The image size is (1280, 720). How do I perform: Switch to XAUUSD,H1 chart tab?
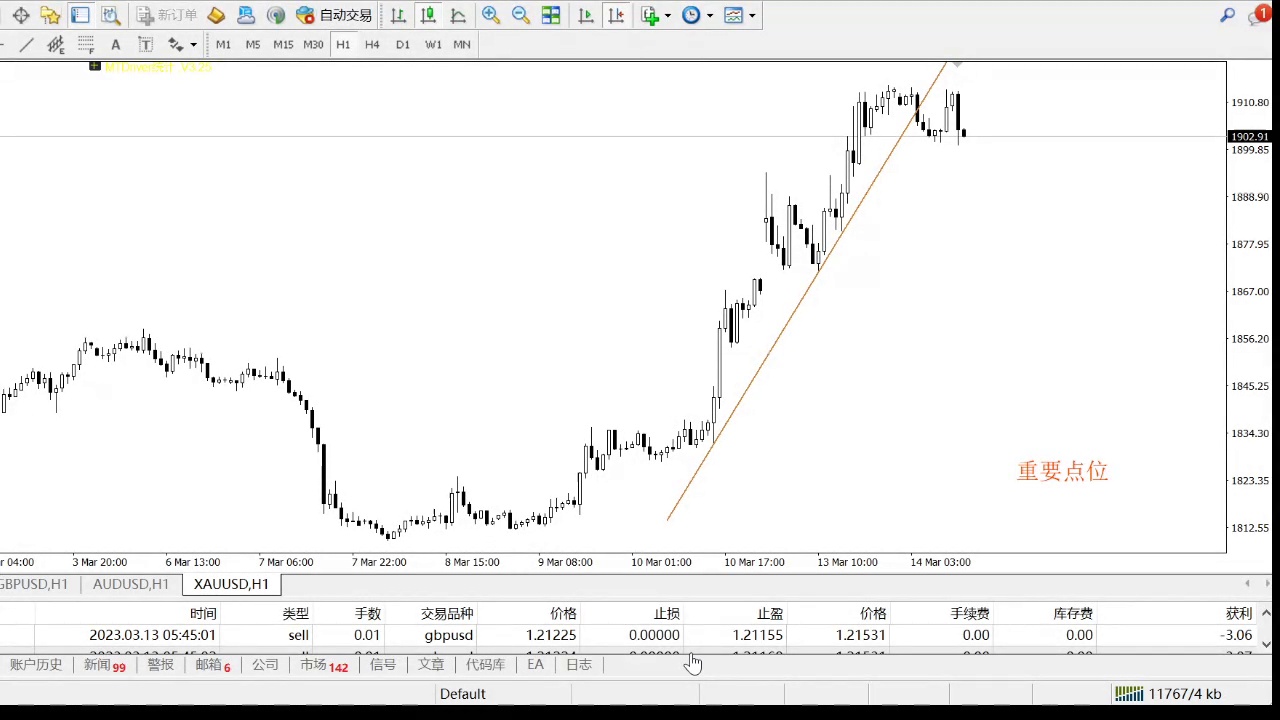(x=231, y=584)
